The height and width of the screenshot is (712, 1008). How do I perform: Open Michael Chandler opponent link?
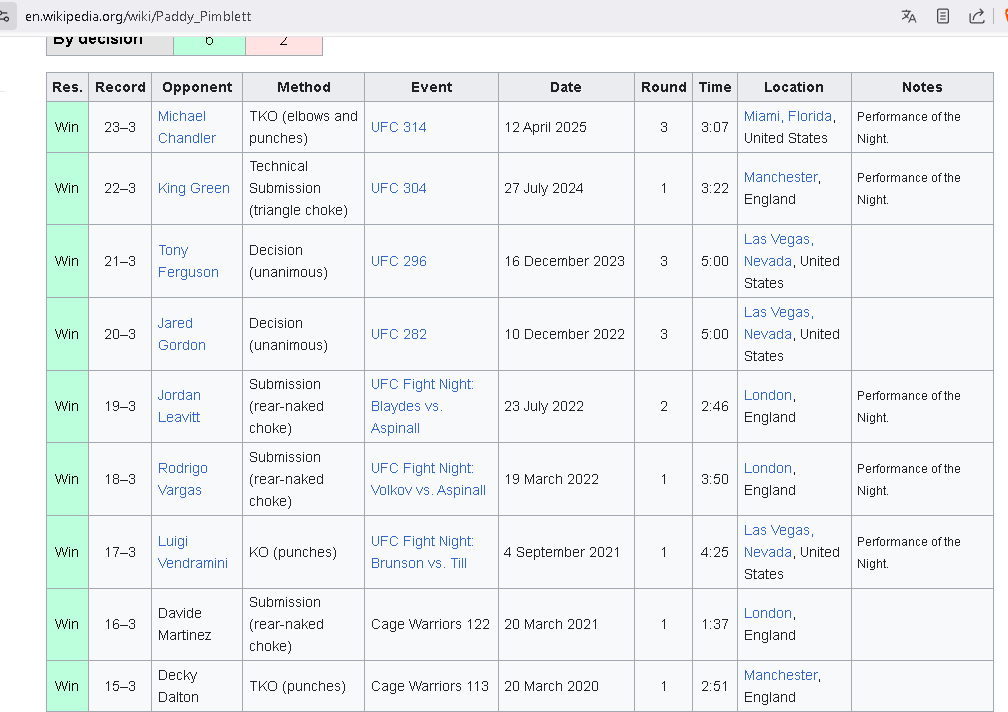click(x=187, y=127)
